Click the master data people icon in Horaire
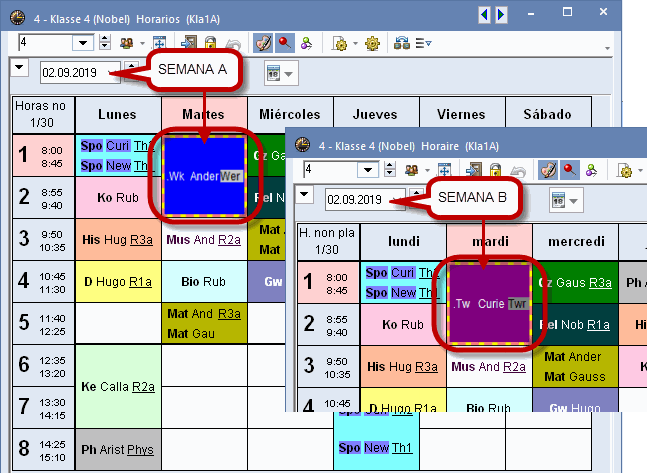The width and height of the screenshot is (647, 473). [411, 170]
